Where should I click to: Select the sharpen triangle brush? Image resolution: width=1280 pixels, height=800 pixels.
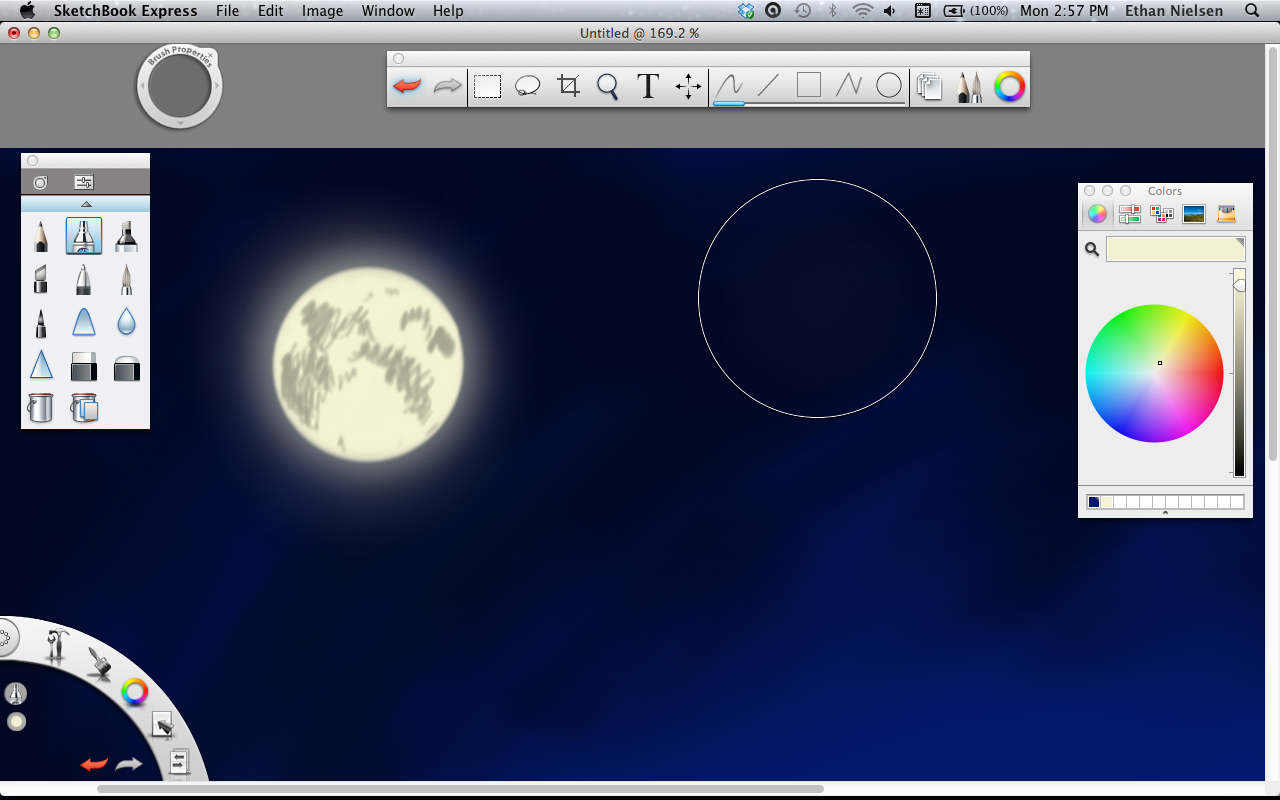pos(40,364)
